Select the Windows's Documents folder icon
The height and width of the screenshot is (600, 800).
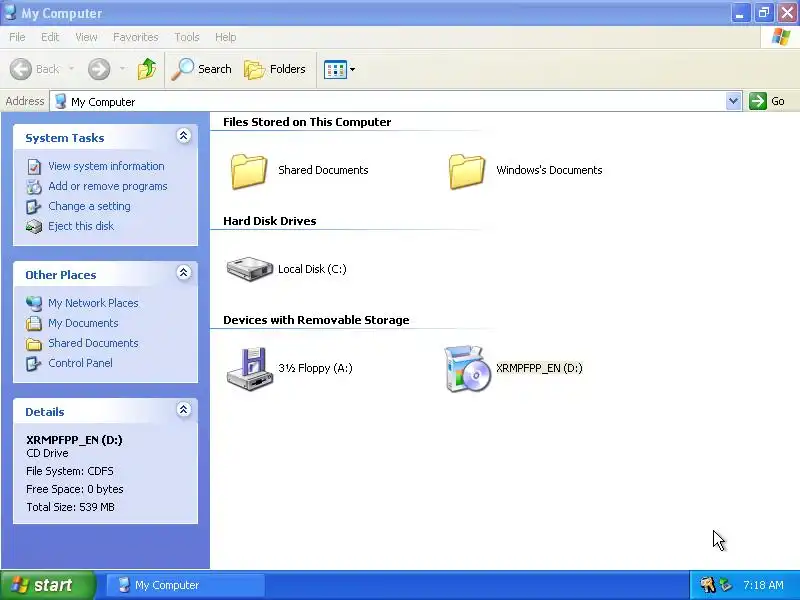point(467,171)
